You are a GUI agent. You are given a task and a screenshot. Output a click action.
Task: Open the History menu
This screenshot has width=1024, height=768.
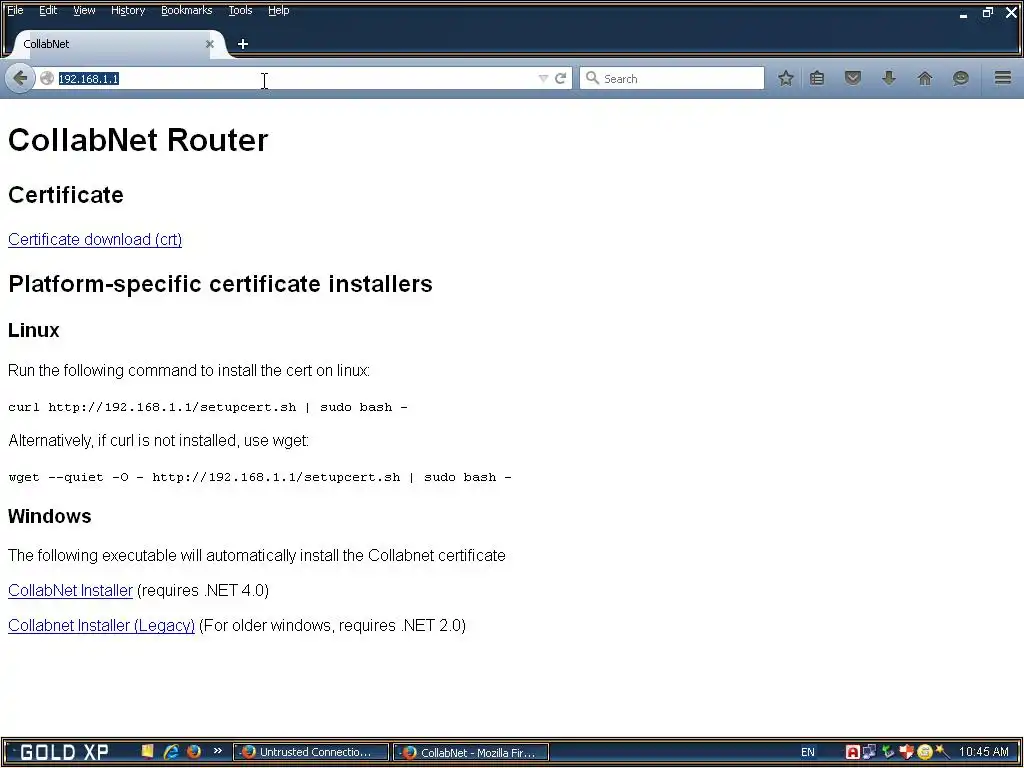(x=128, y=10)
